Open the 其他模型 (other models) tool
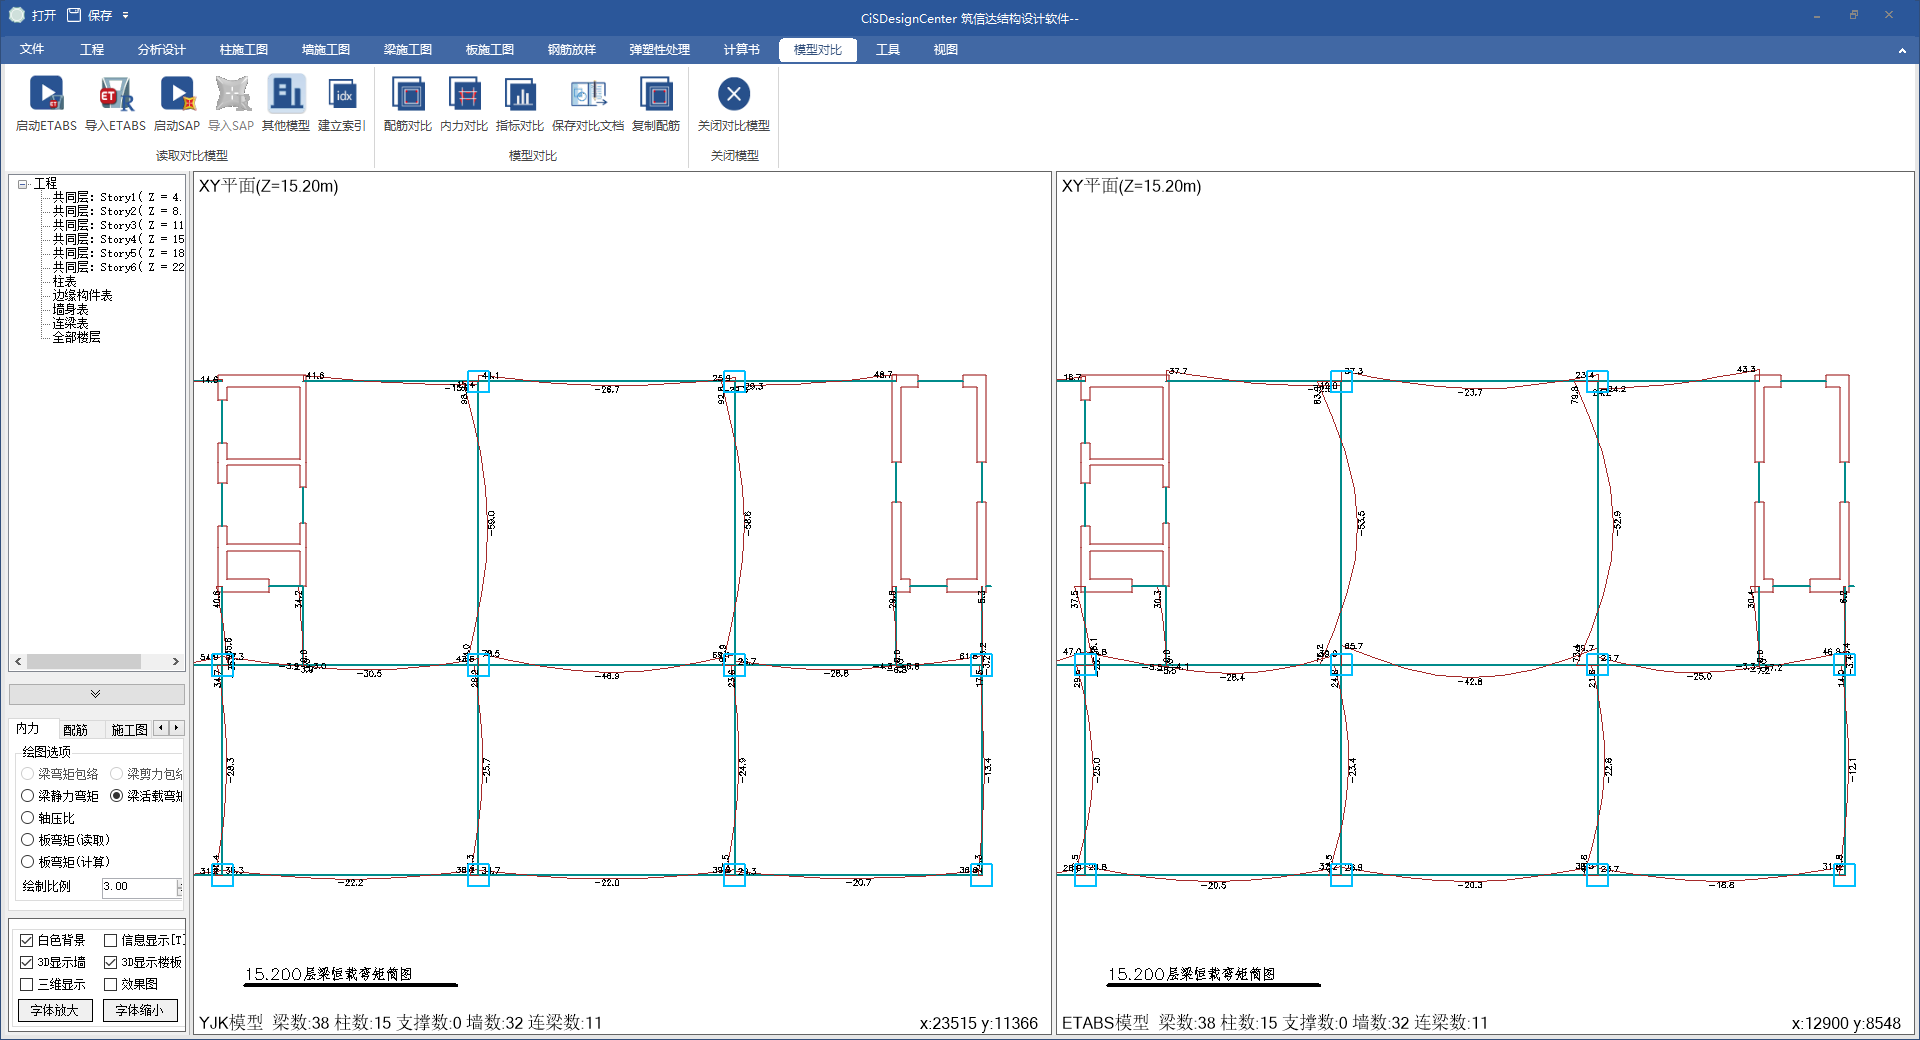1920x1040 pixels. click(286, 95)
